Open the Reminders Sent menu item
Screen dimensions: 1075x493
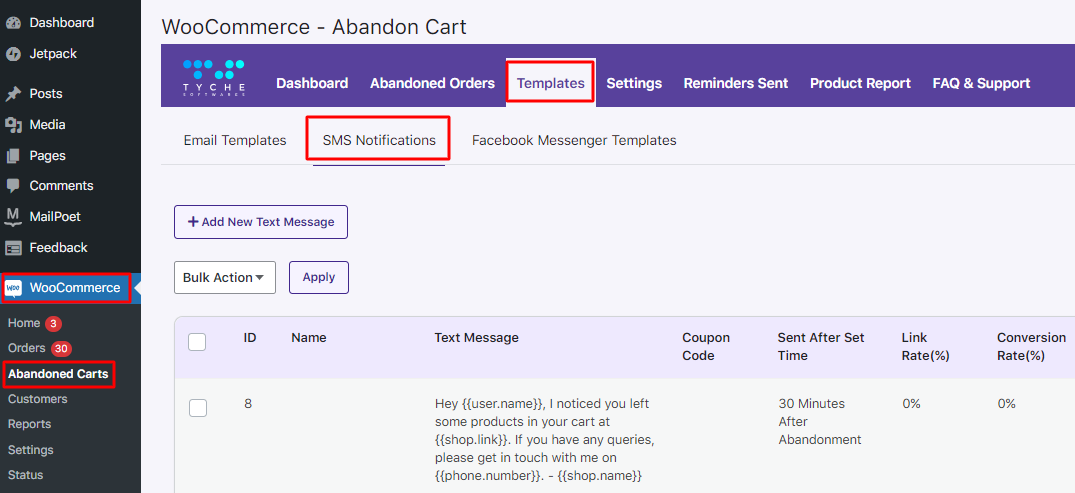tap(736, 84)
